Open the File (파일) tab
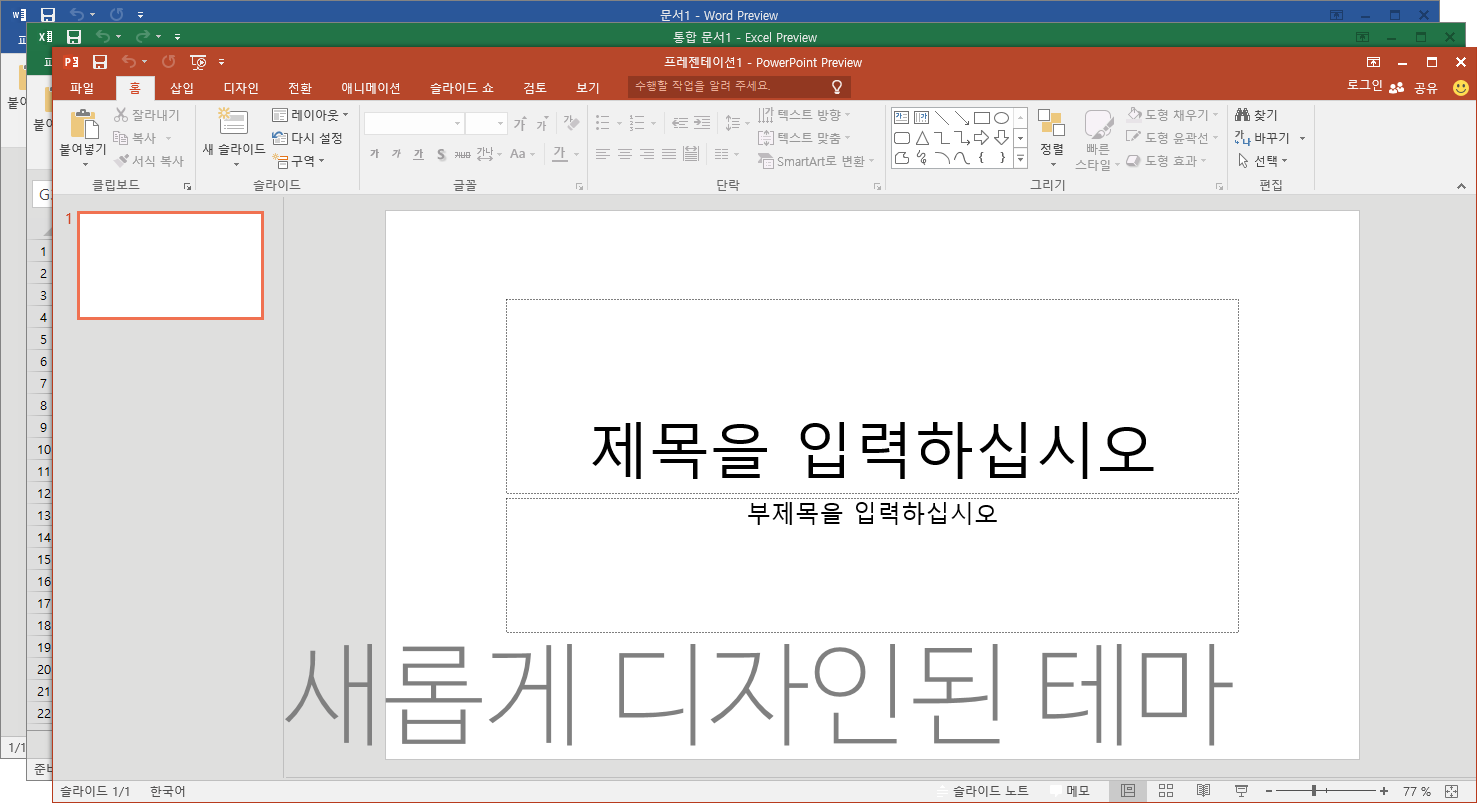1477x803 pixels. click(82, 88)
